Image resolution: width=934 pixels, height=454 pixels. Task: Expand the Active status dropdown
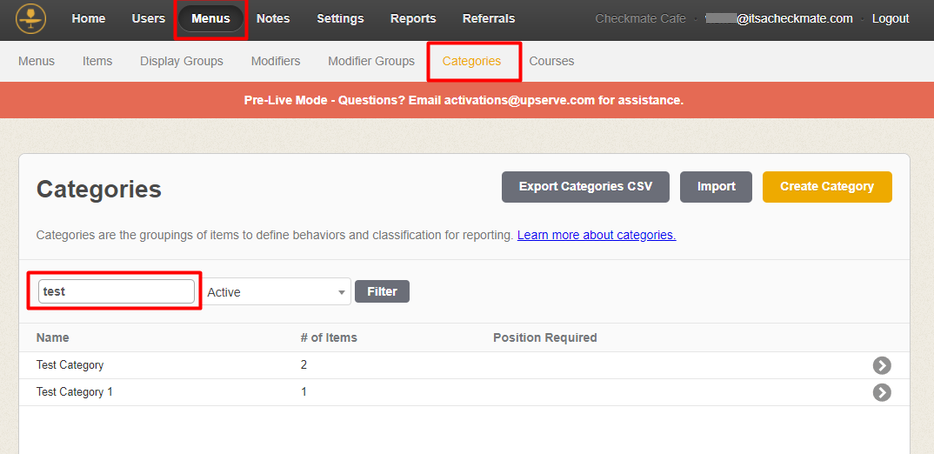277,292
